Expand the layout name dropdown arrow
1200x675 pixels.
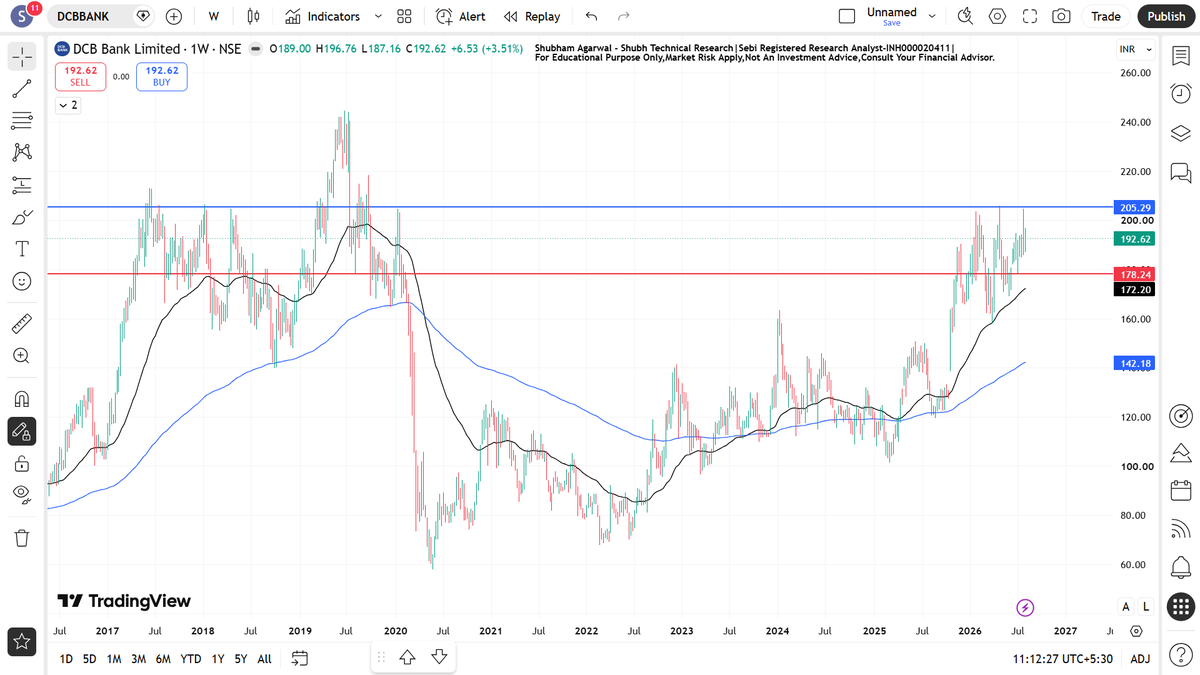932,16
